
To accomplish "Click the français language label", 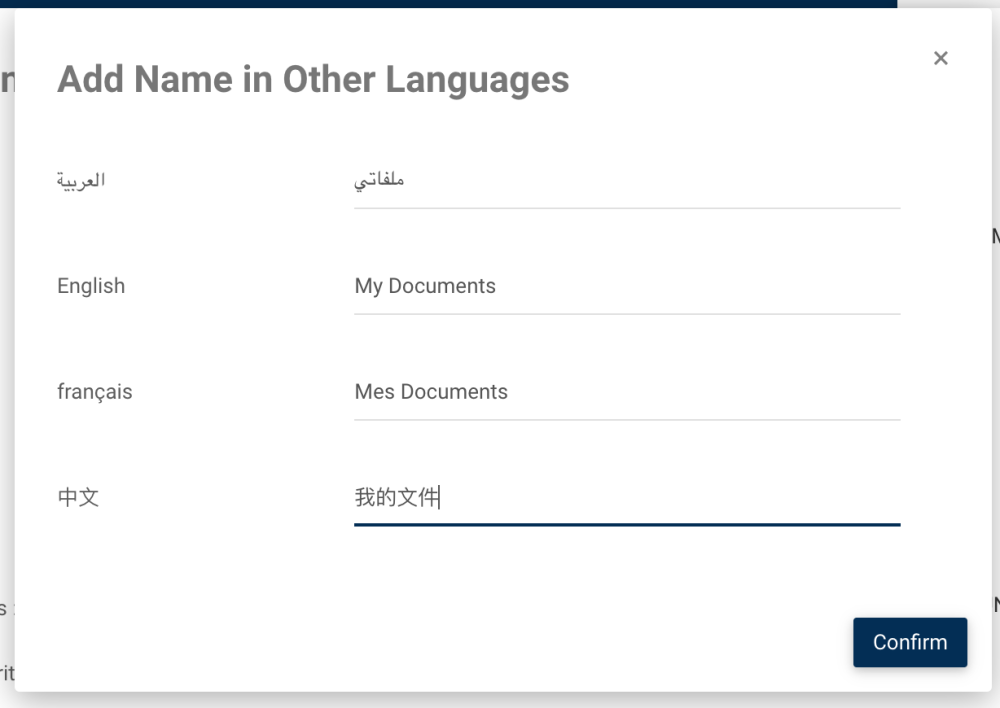I will click(x=94, y=392).
